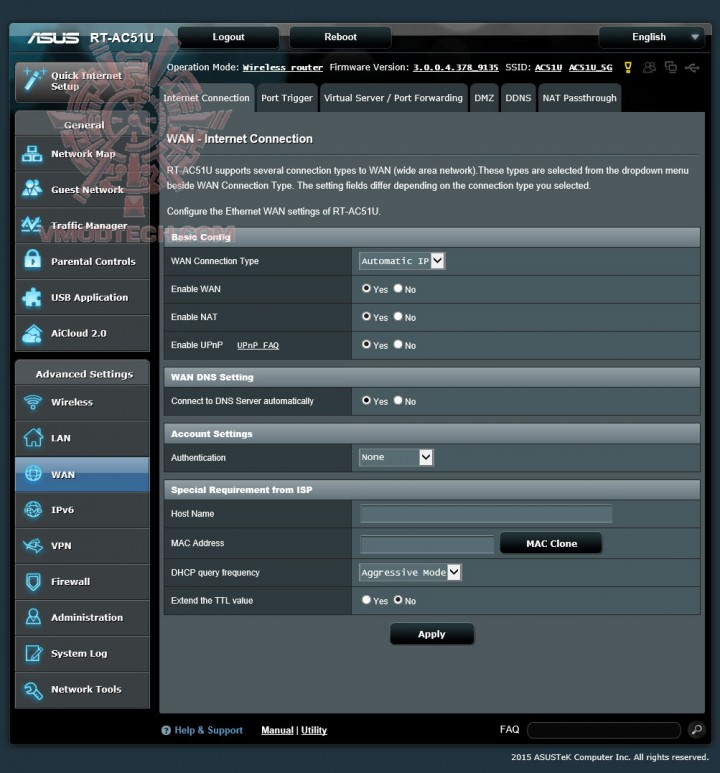The width and height of the screenshot is (720, 773).
Task: Click the Wireless router operation mode link
Action: point(283,68)
